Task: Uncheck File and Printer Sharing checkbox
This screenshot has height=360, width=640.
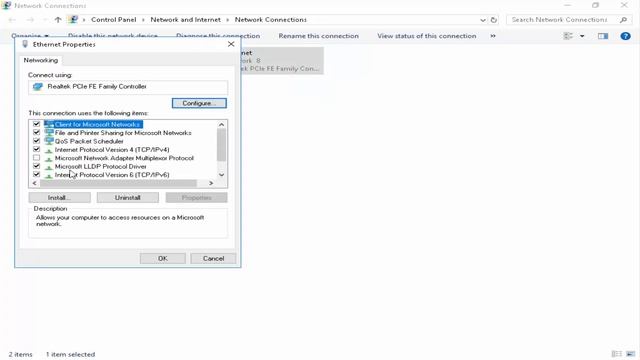Action: (x=36, y=133)
